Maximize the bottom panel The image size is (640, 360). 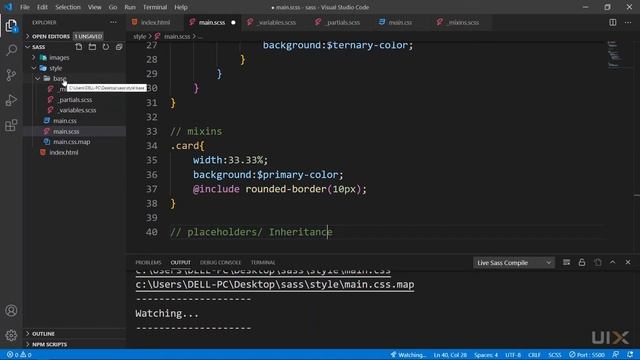613,262
